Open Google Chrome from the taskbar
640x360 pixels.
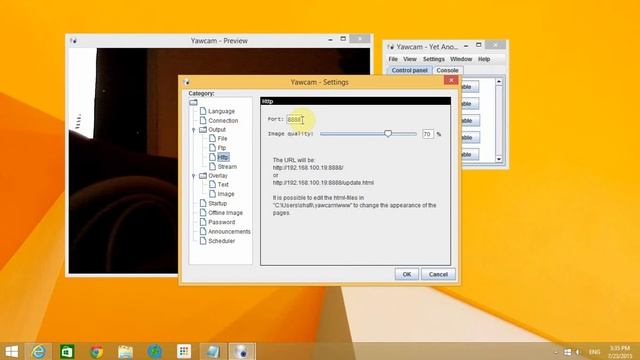click(x=96, y=351)
